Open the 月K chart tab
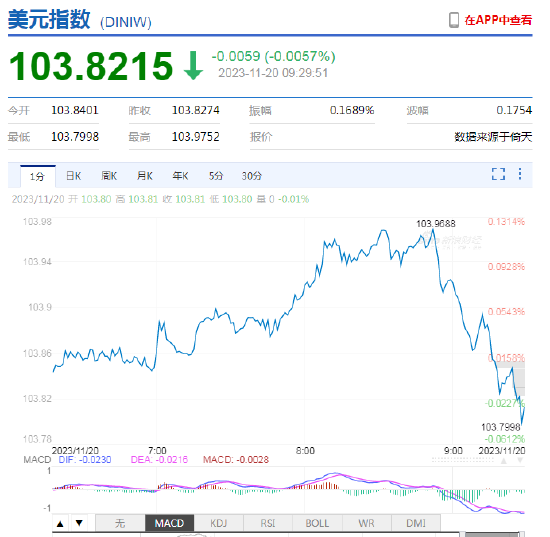The image size is (550, 537). click(x=145, y=176)
